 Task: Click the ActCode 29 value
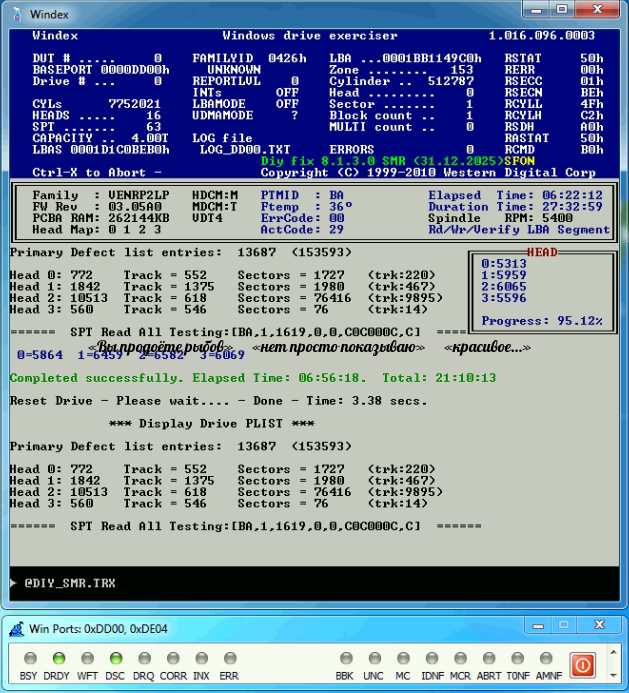pos(336,230)
